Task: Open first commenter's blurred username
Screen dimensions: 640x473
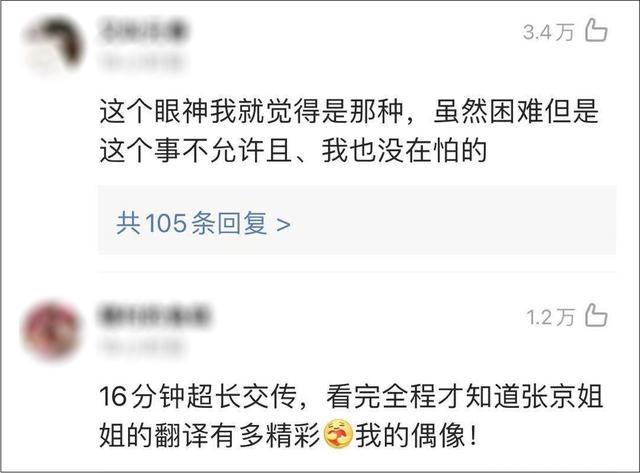Action: (143, 31)
